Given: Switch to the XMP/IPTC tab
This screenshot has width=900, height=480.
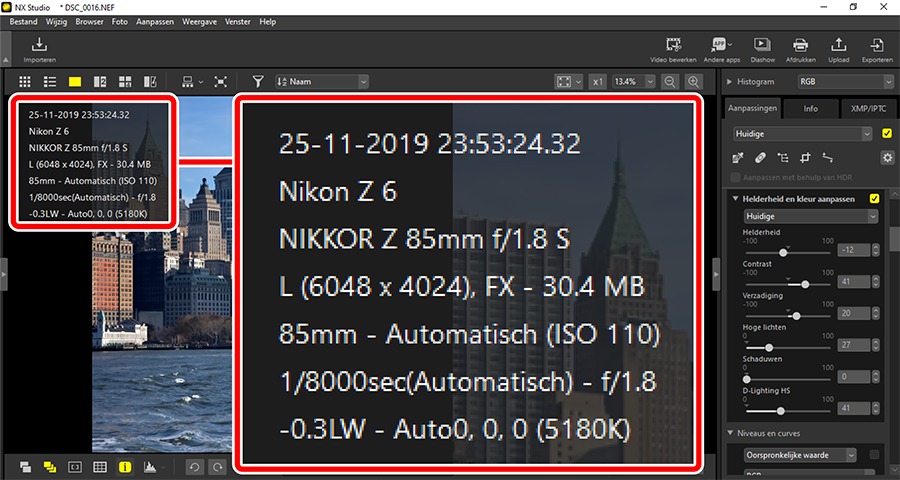Looking at the screenshot, I should pos(868,108).
